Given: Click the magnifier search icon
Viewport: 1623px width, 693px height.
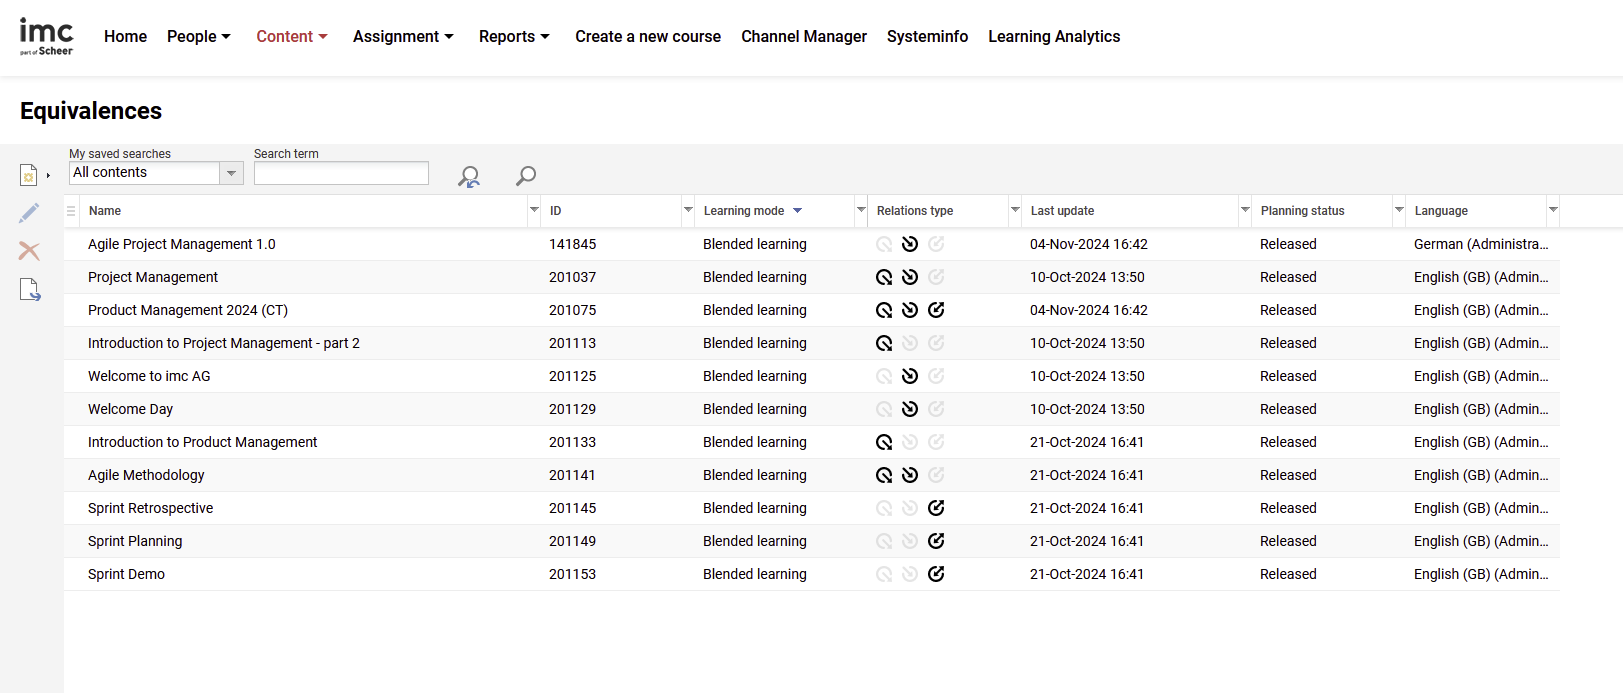Looking at the screenshot, I should pyautogui.click(x=526, y=176).
